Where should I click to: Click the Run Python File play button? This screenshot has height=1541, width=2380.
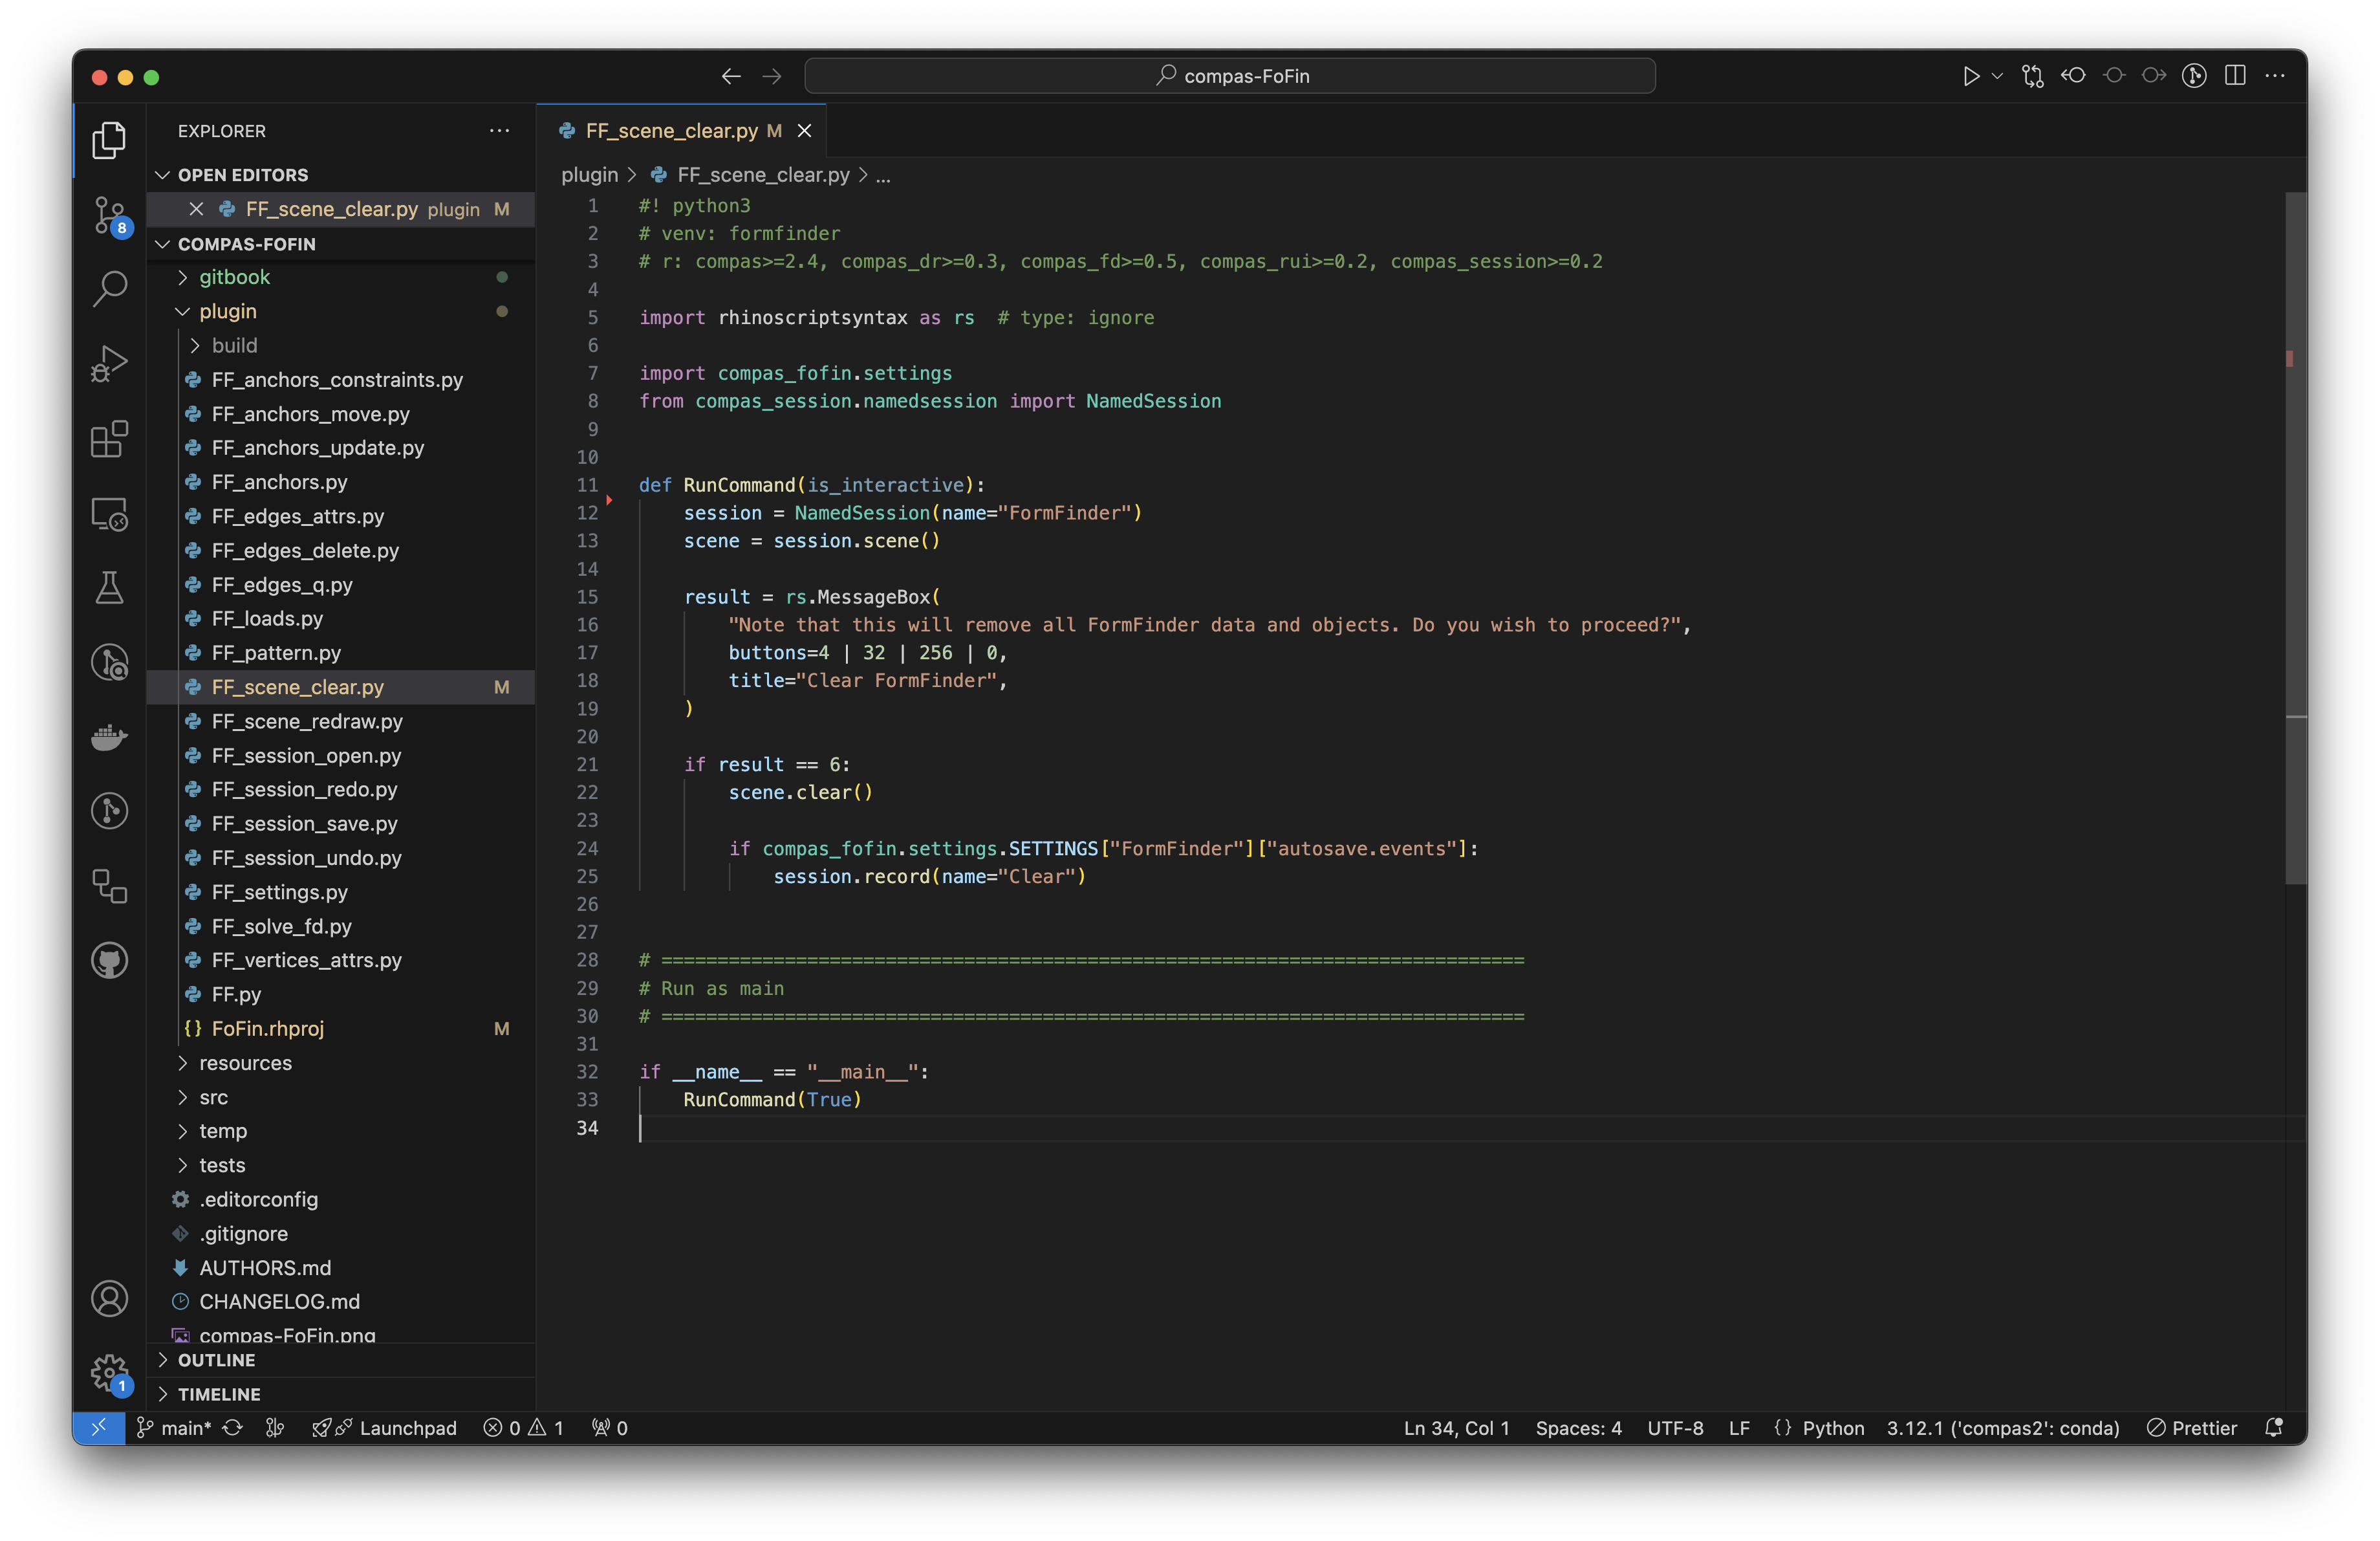1970,76
